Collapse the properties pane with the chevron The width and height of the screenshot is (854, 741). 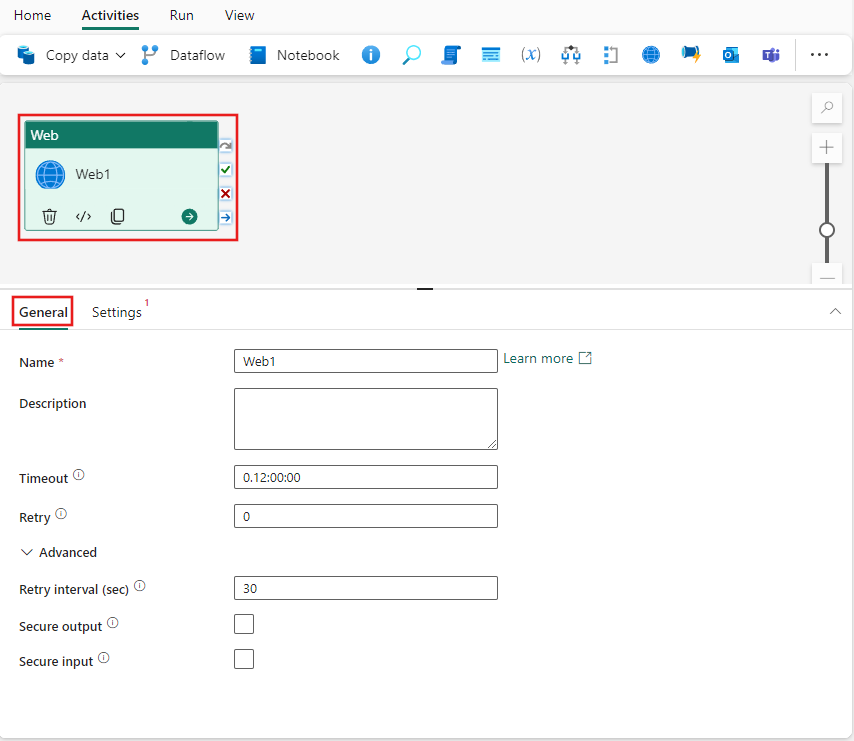tap(836, 311)
